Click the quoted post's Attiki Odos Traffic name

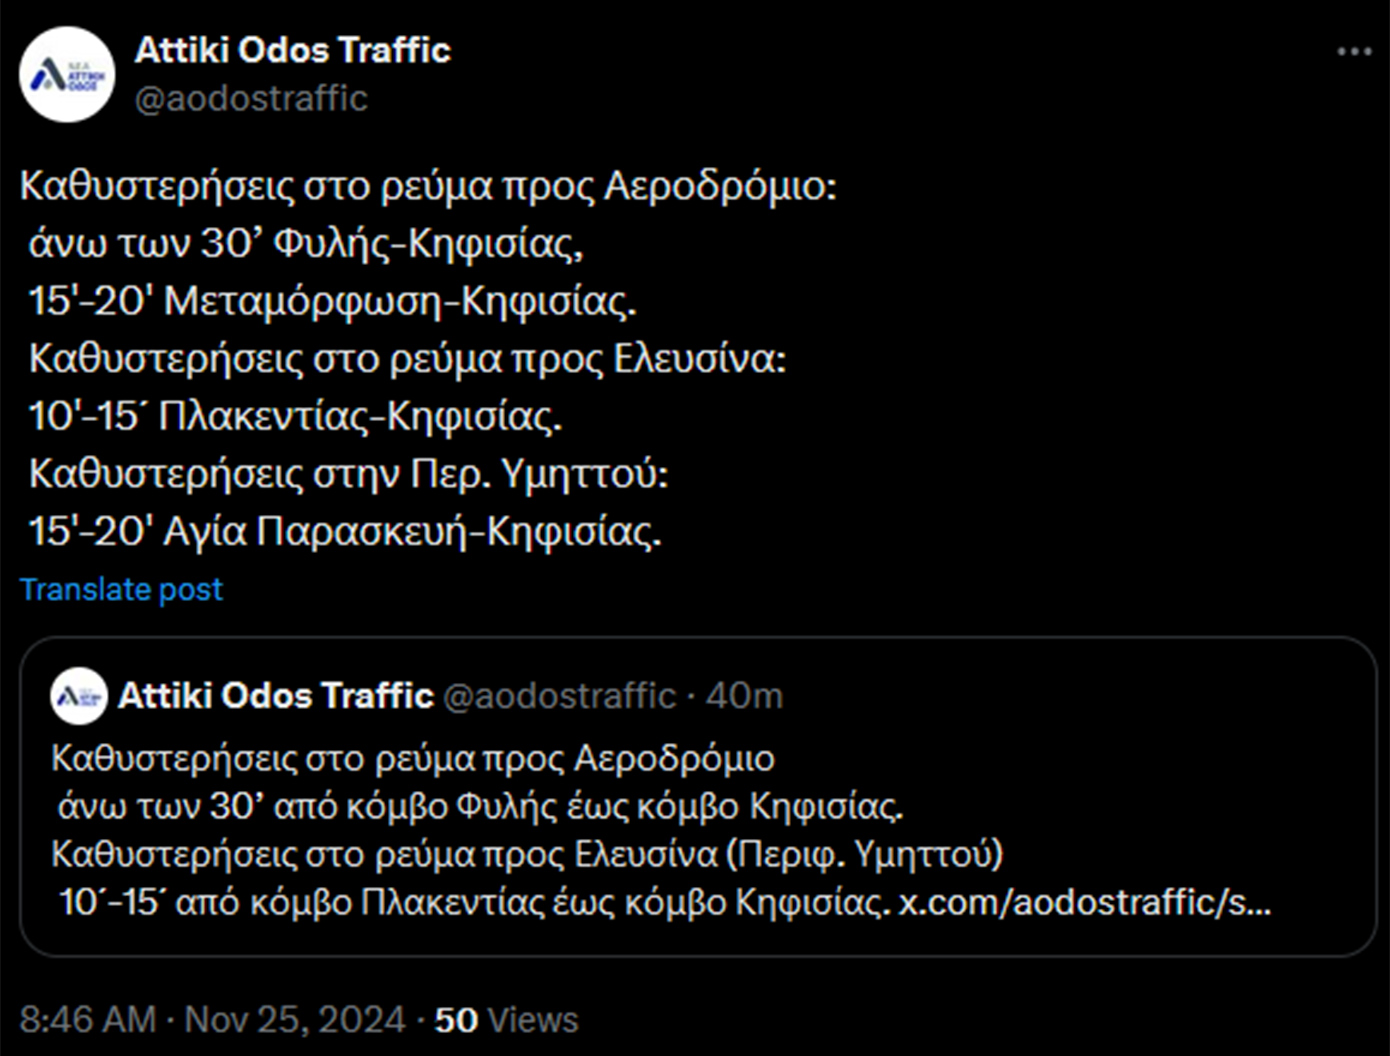click(x=275, y=695)
